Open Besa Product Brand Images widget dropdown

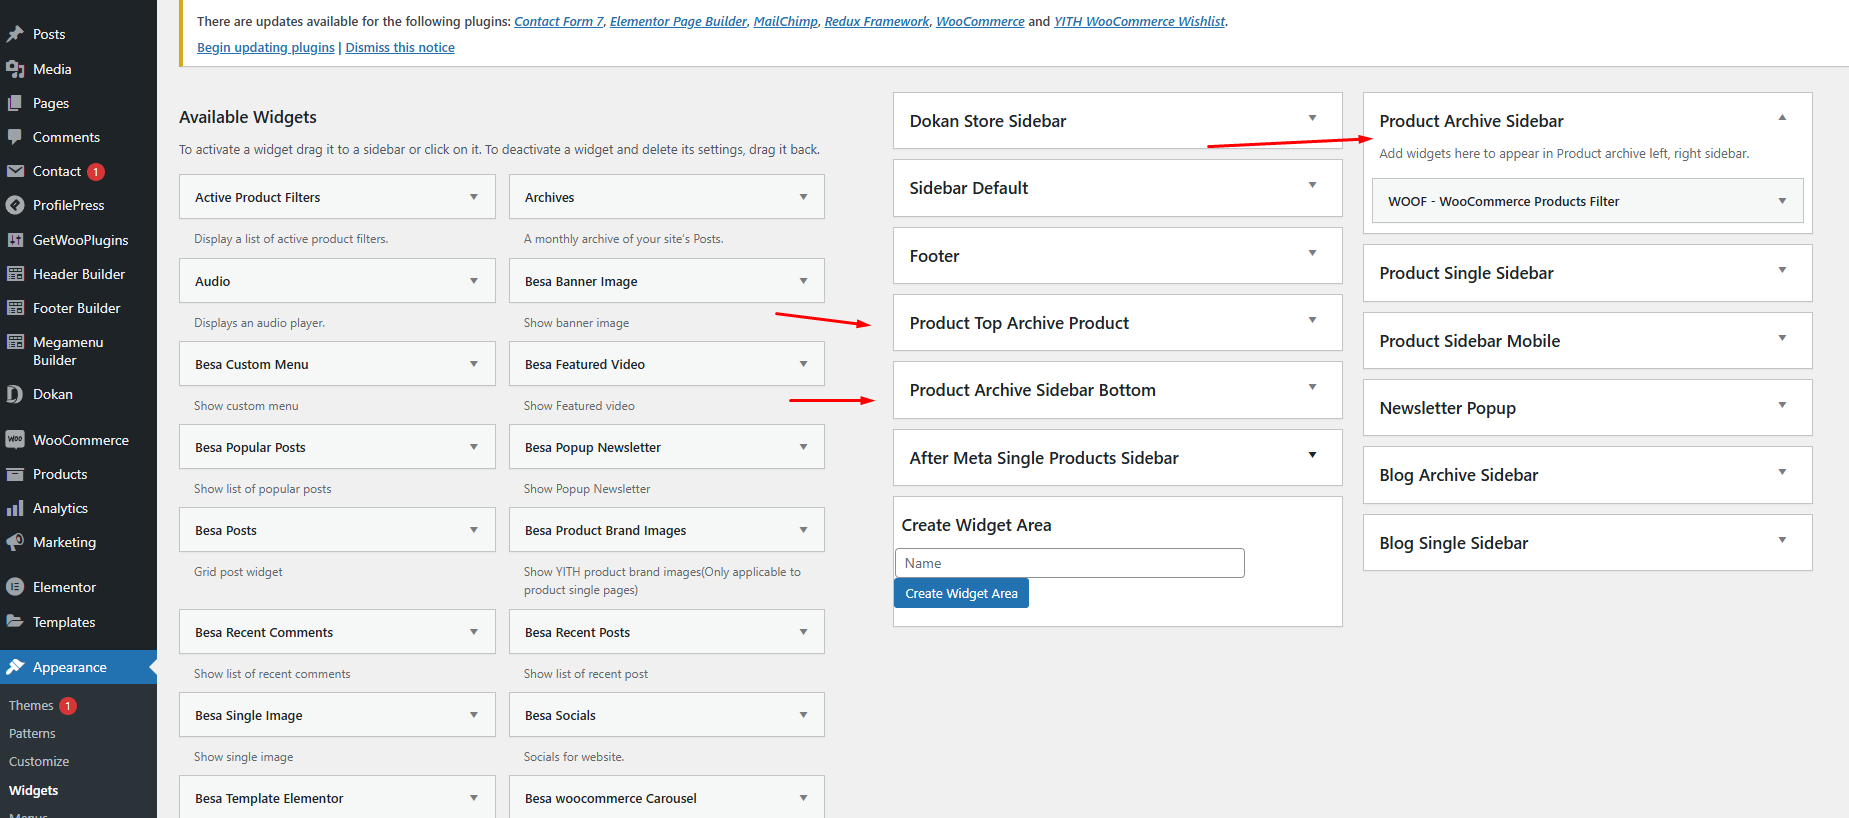click(x=803, y=530)
